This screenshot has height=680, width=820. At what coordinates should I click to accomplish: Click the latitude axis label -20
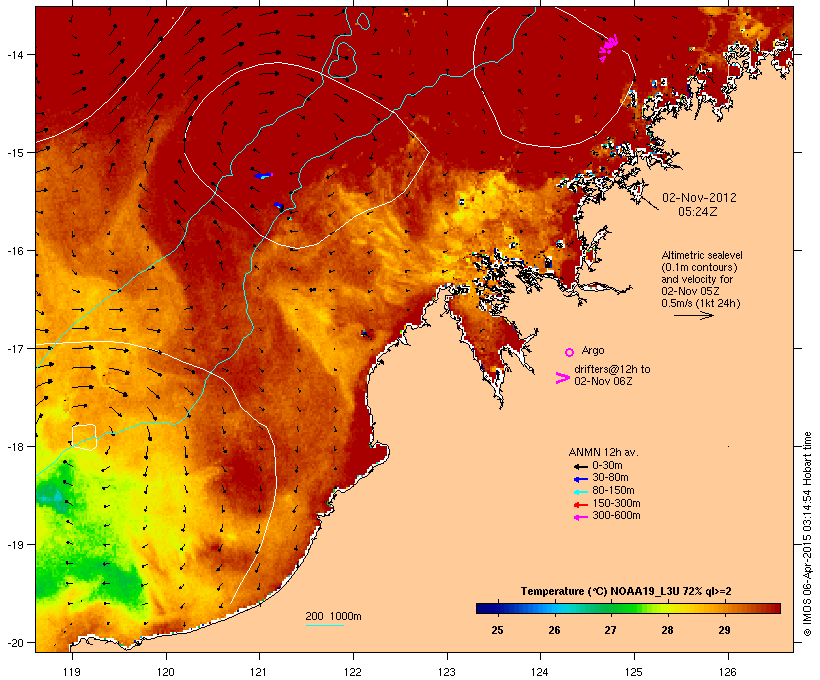tap(15, 643)
